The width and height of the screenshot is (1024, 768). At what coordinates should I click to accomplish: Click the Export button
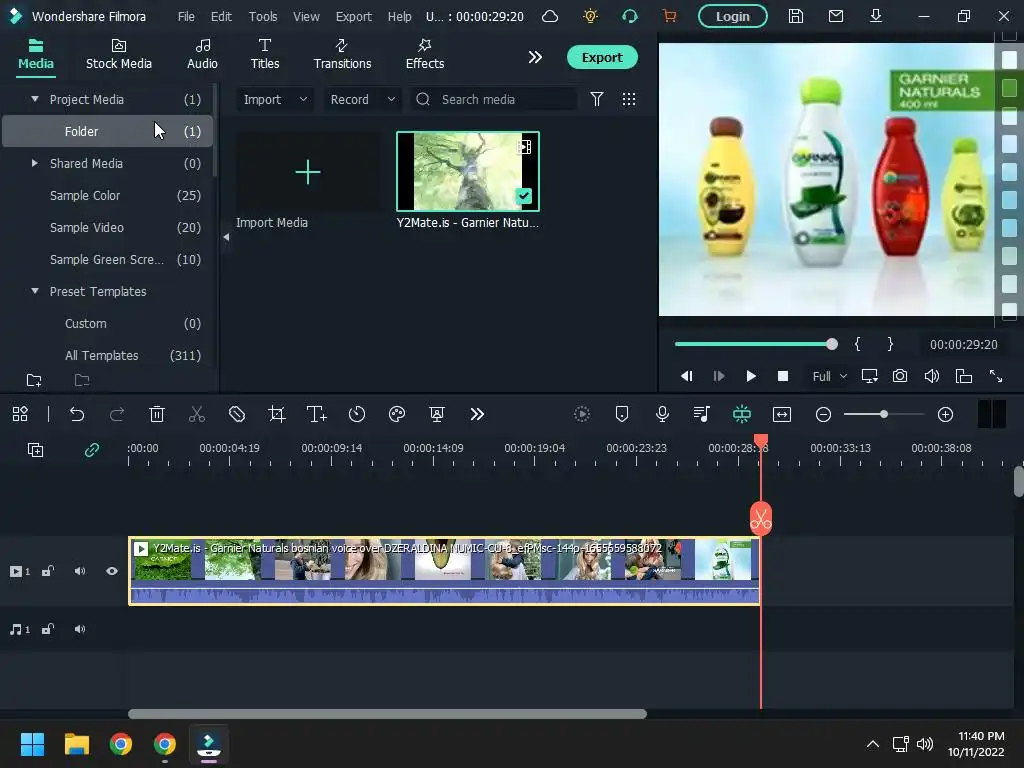(x=602, y=57)
